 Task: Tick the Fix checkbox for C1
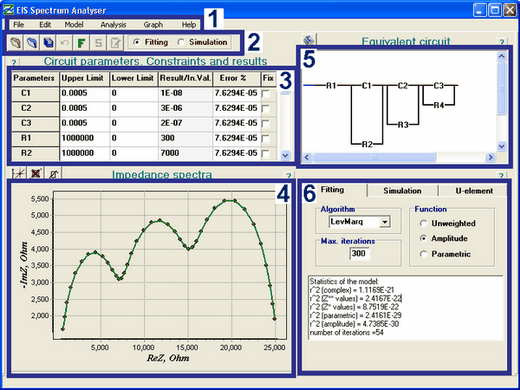266,94
